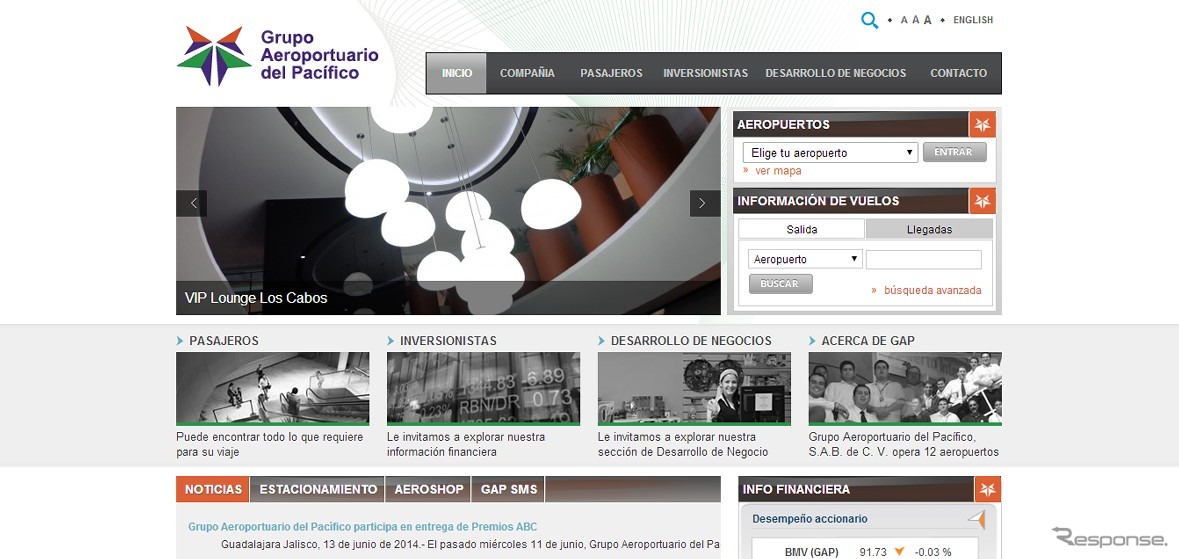Open the ver mapa link
The image size is (1179, 559).
(778, 171)
